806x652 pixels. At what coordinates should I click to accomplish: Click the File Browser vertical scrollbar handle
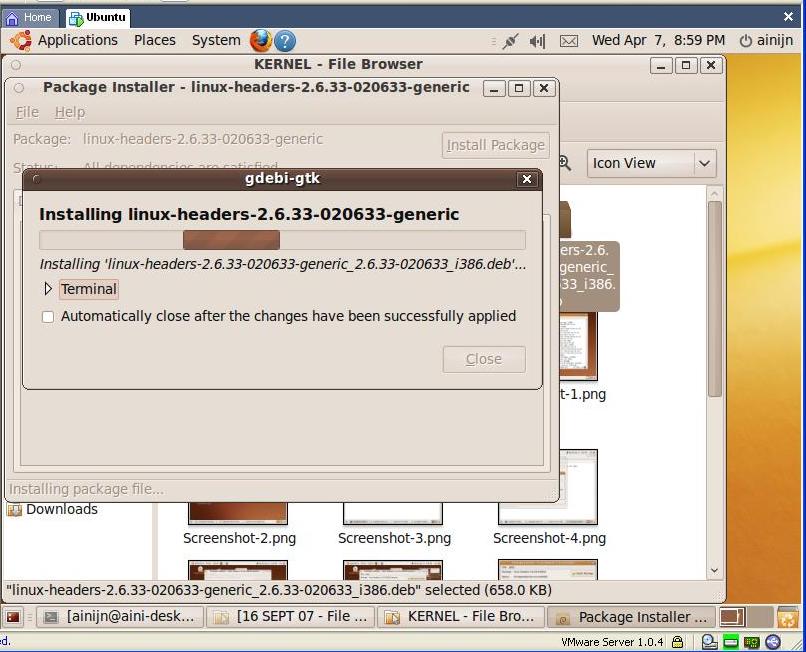[714, 298]
